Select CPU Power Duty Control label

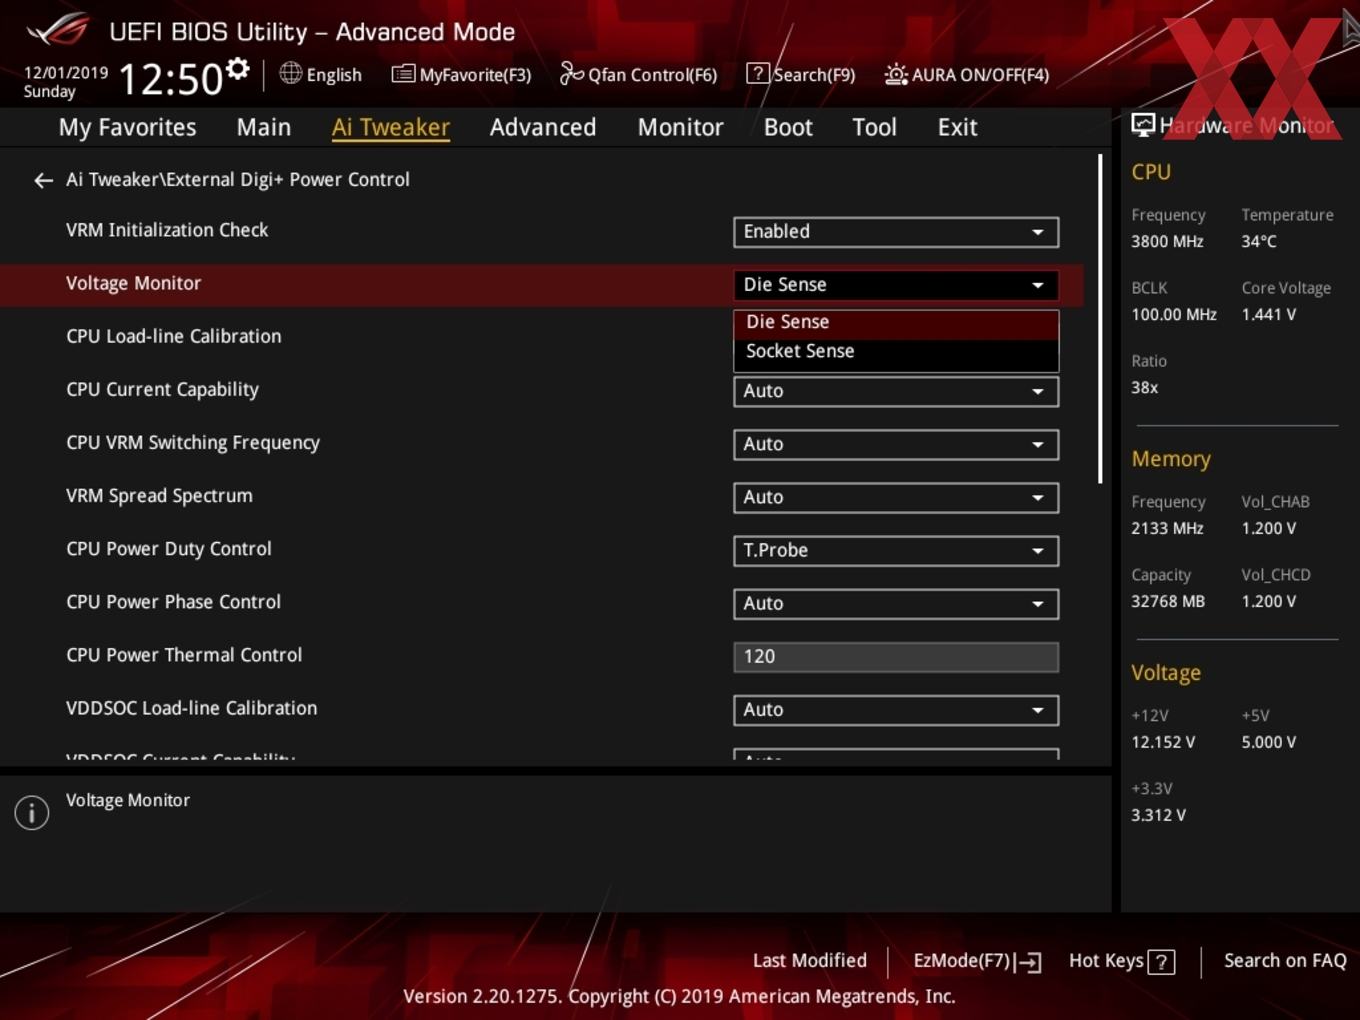pos(169,549)
